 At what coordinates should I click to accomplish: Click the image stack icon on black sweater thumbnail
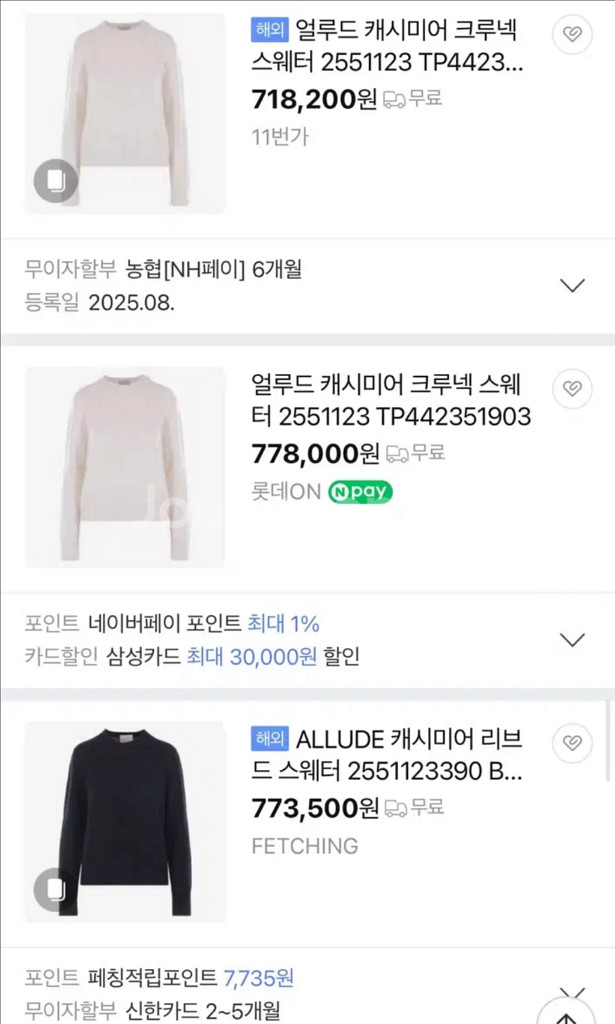tap(55, 888)
